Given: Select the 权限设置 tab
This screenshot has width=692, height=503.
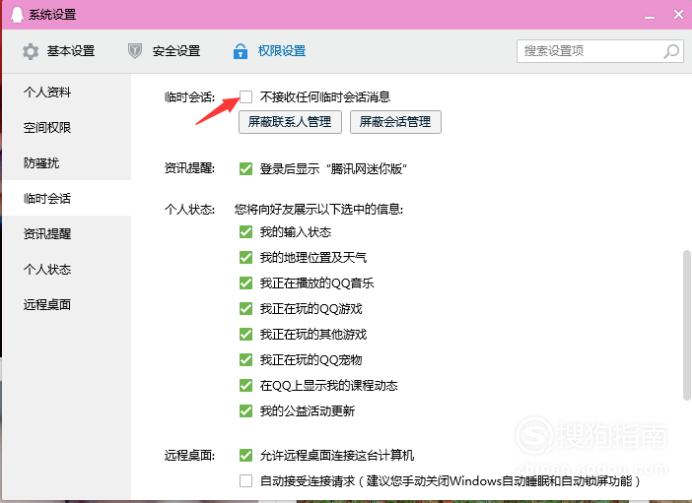Looking at the screenshot, I should [270, 51].
